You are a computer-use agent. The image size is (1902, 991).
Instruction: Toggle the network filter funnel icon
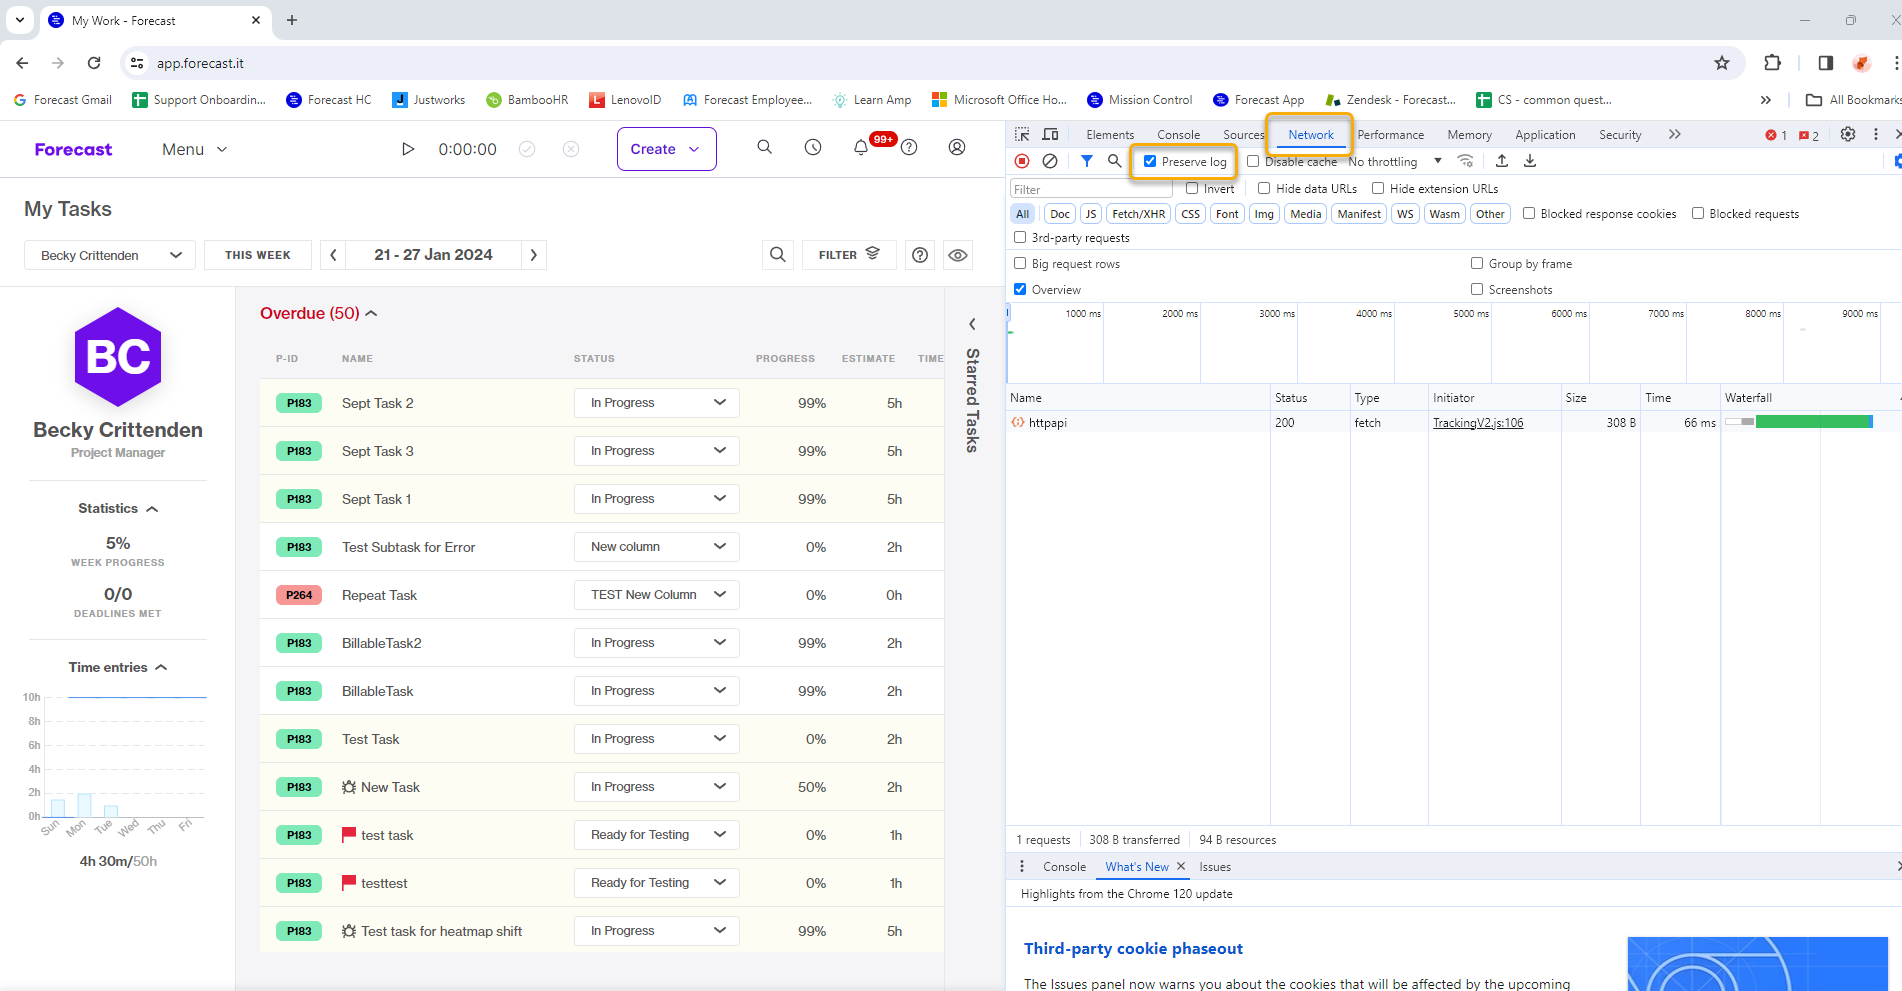click(x=1087, y=161)
